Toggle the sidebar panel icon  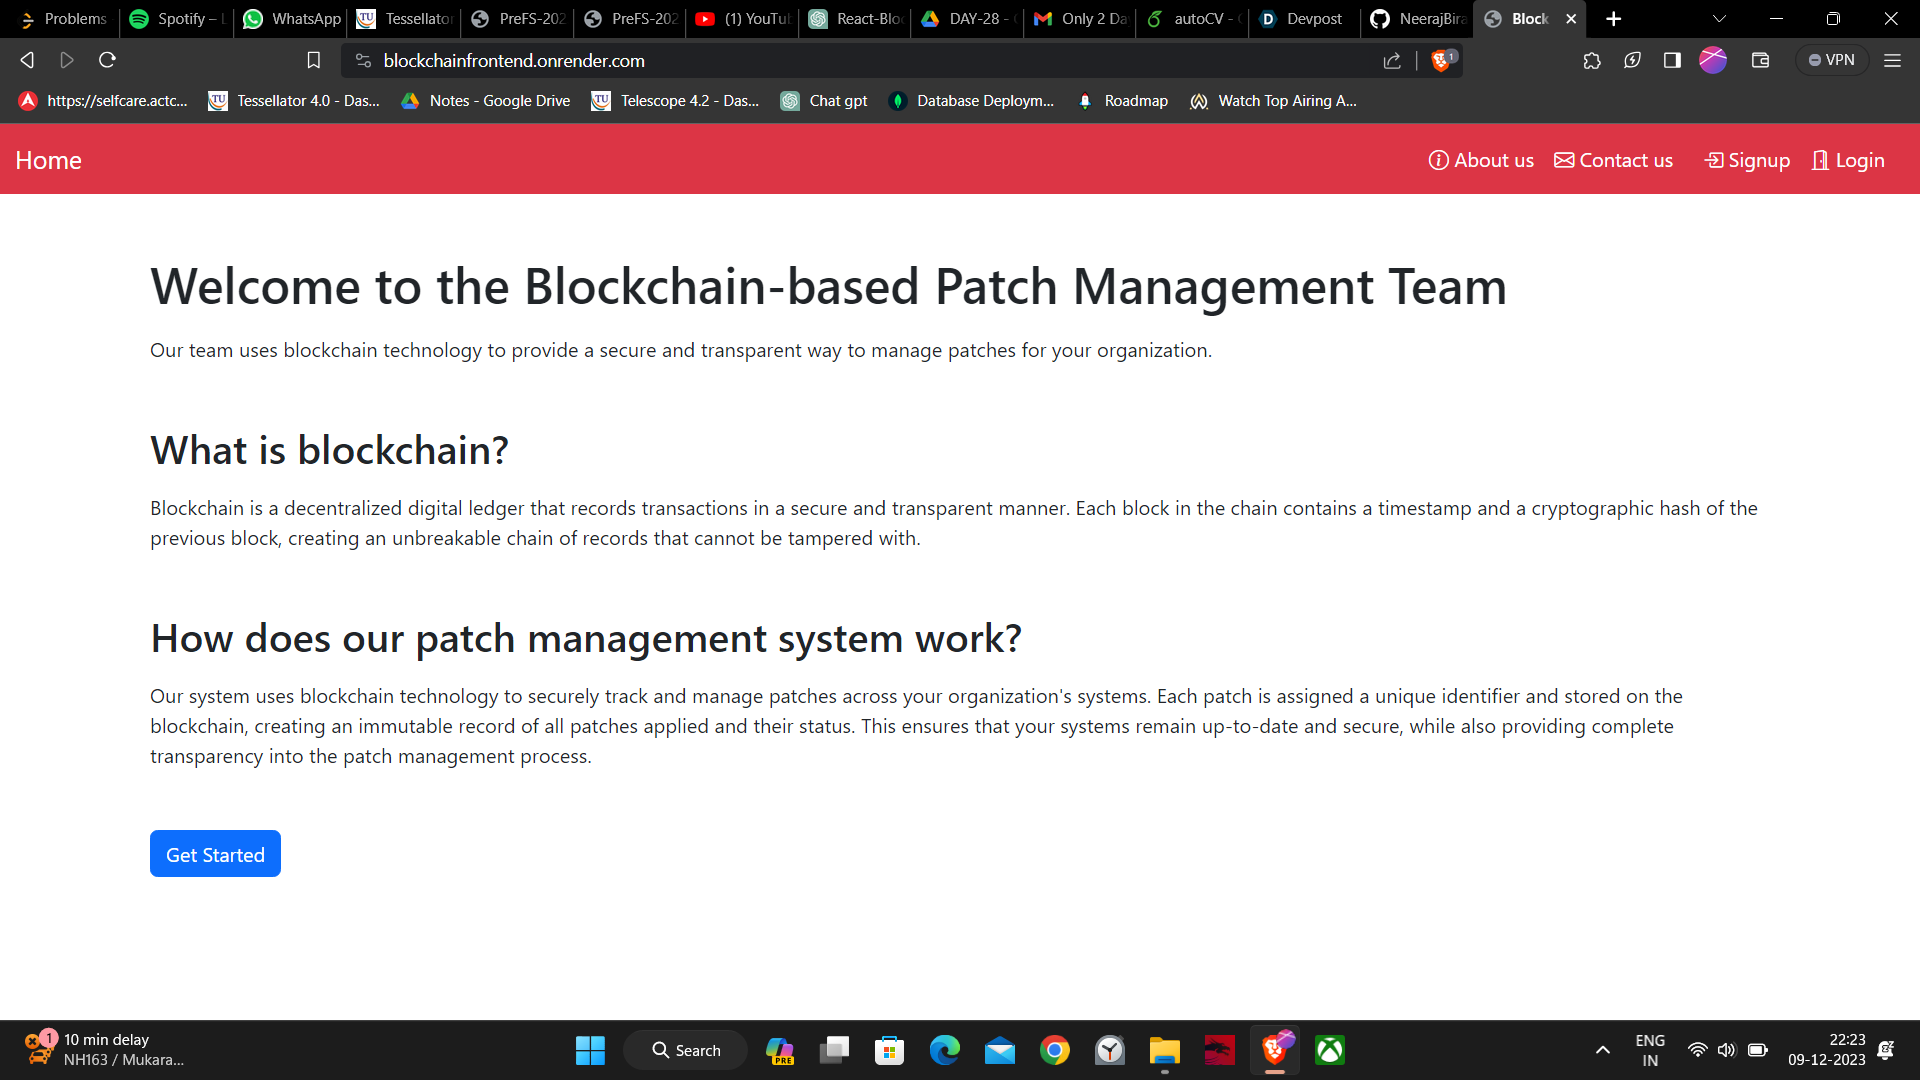(x=1672, y=61)
